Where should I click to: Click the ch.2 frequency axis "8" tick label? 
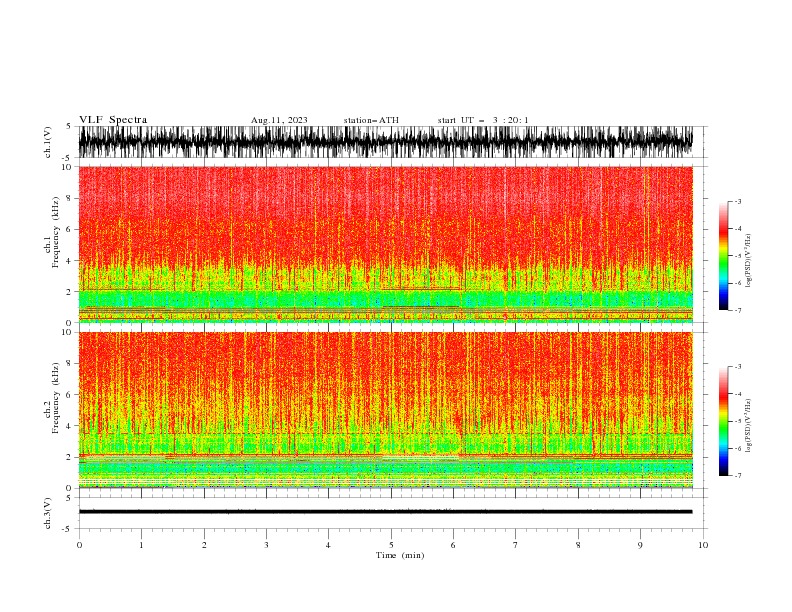tap(70, 363)
